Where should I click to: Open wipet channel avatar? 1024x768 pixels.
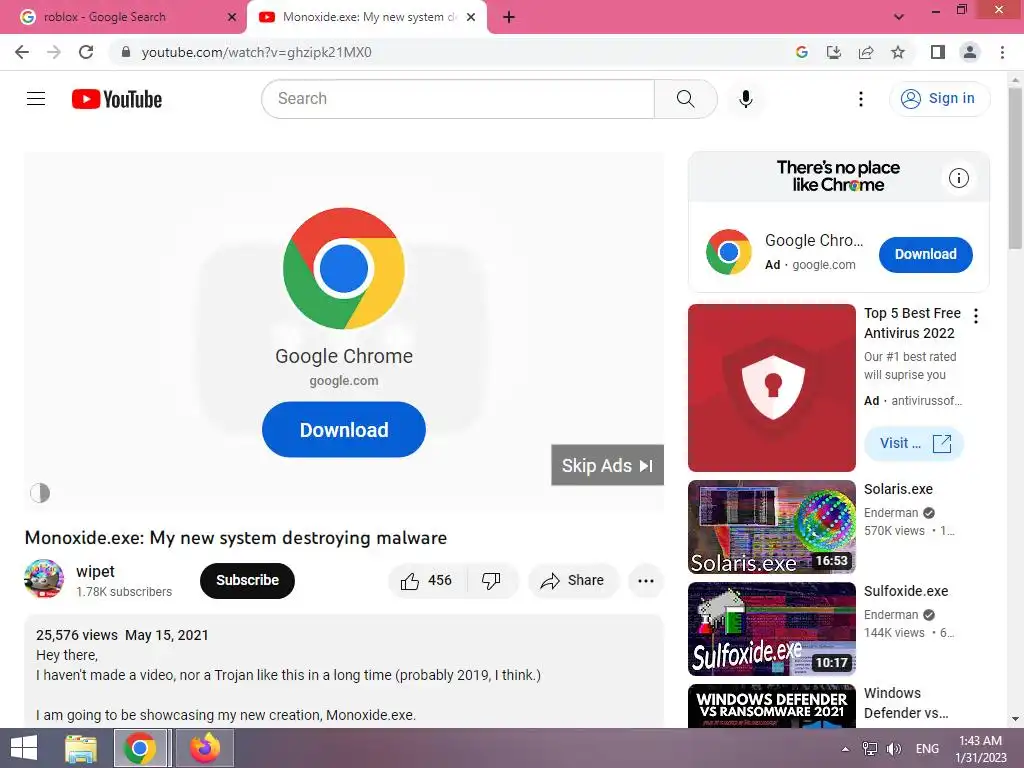pyautogui.click(x=44, y=579)
